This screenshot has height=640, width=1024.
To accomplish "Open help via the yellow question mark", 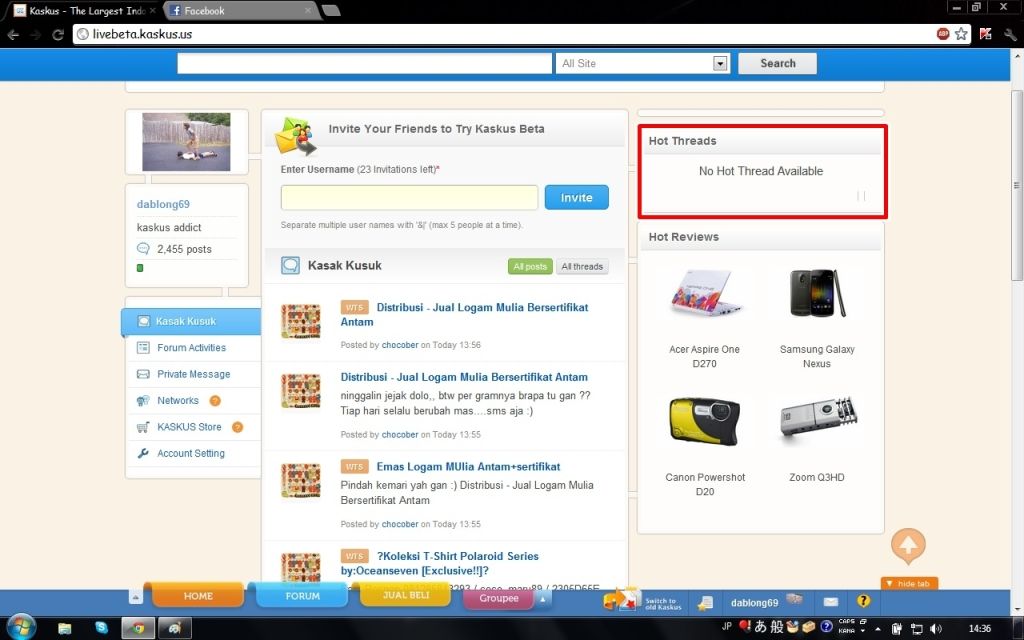I will tap(863, 601).
